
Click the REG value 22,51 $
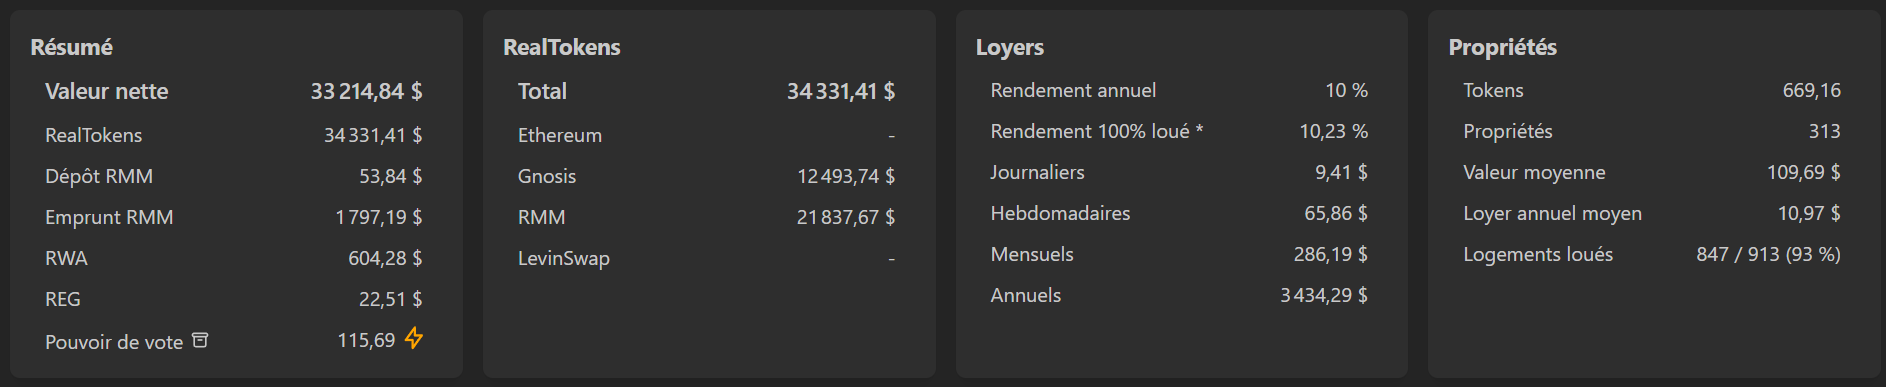[390, 299]
